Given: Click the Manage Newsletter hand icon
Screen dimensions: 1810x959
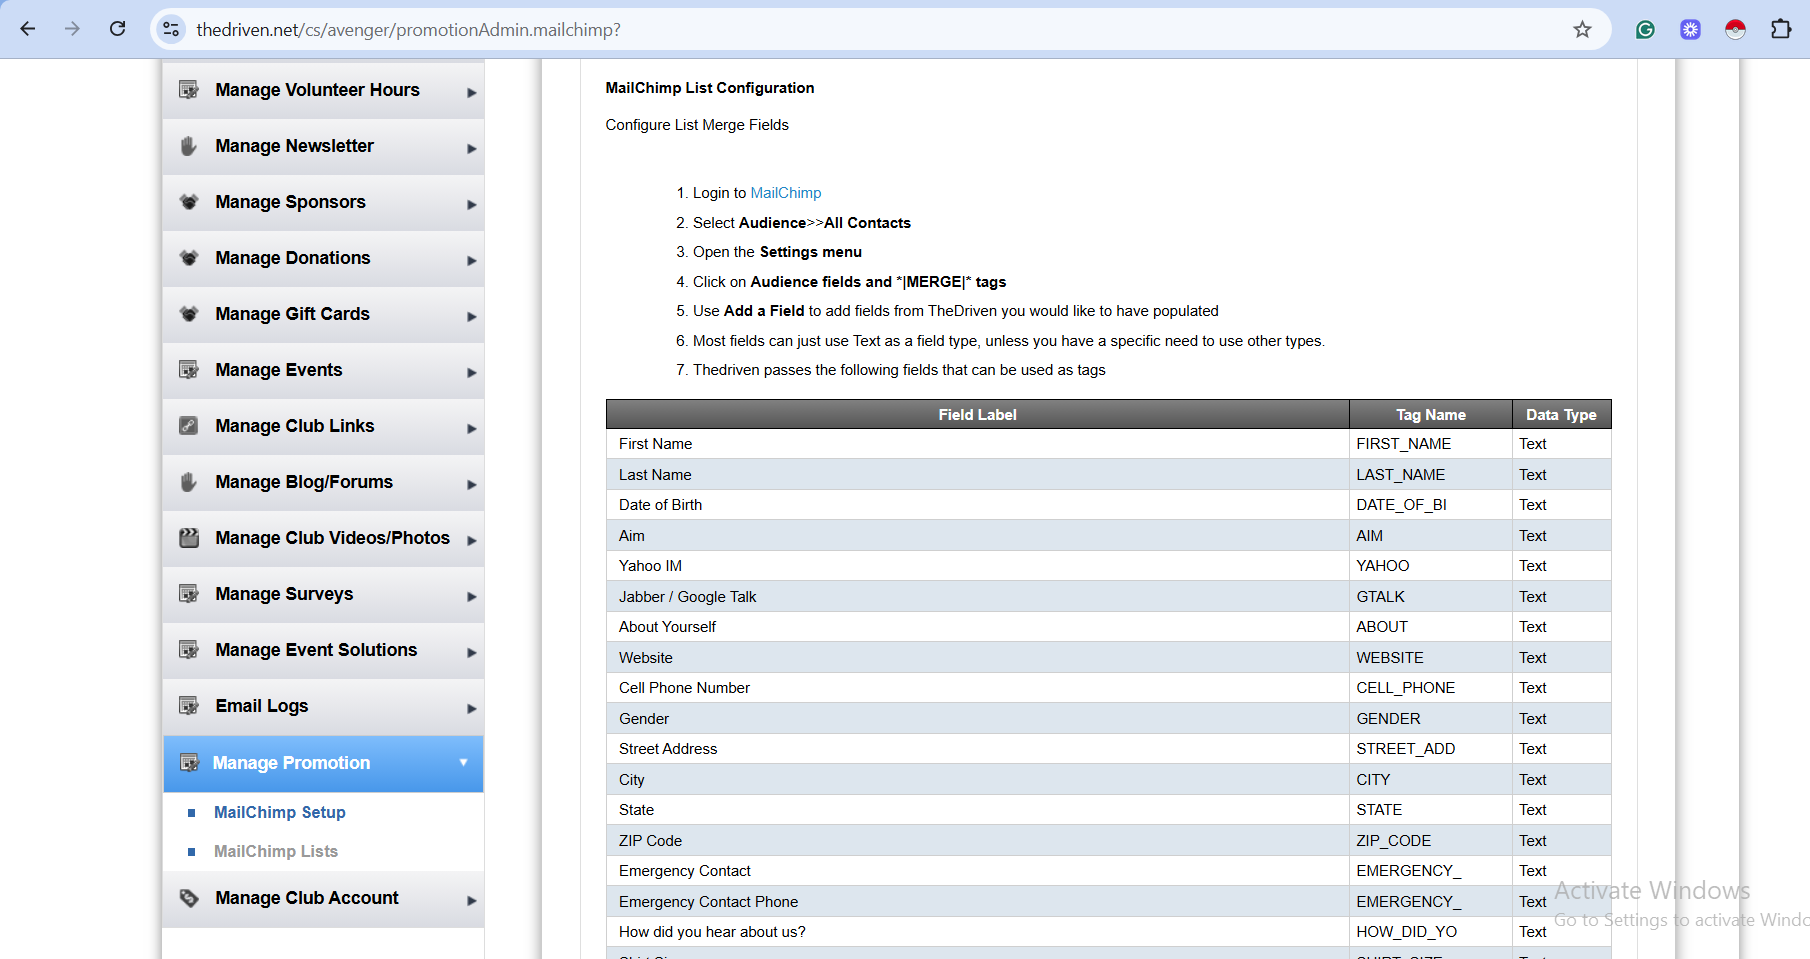Looking at the screenshot, I should 189,146.
